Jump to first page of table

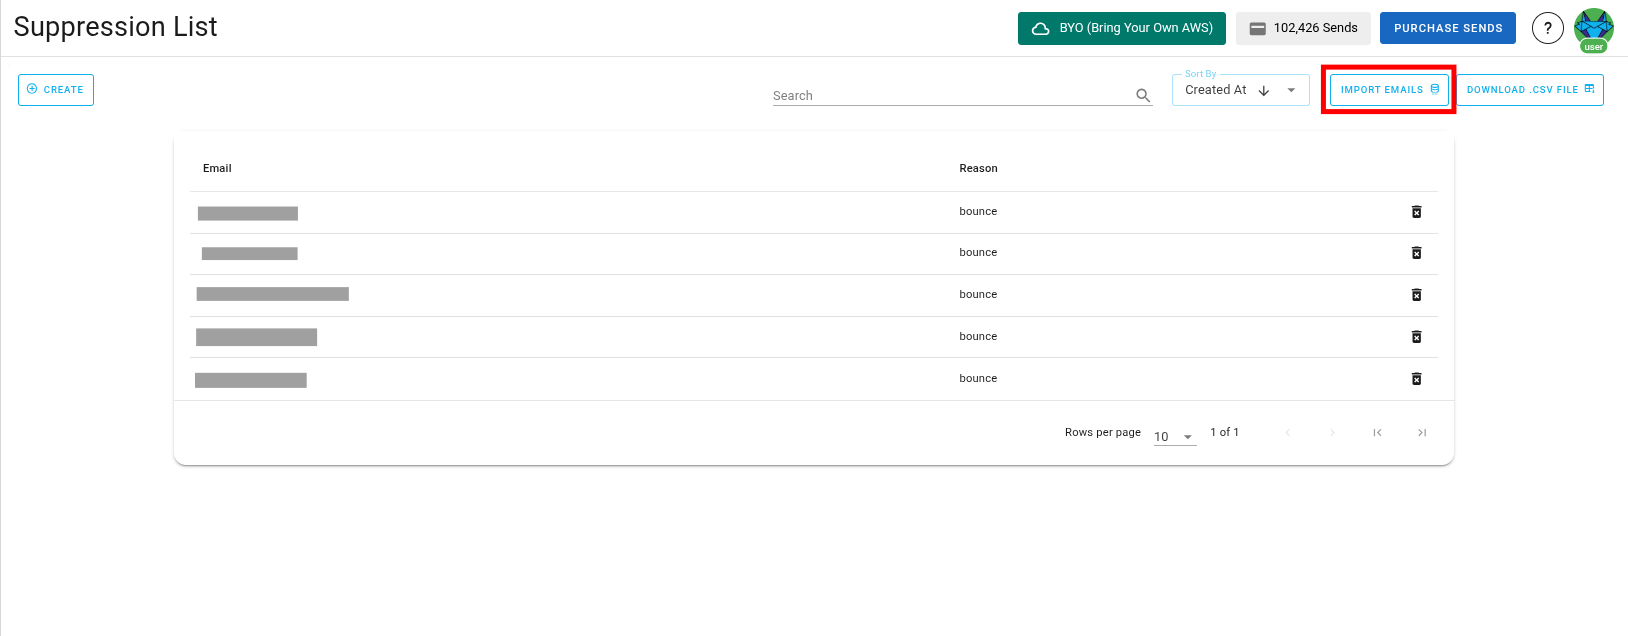click(x=1377, y=432)
